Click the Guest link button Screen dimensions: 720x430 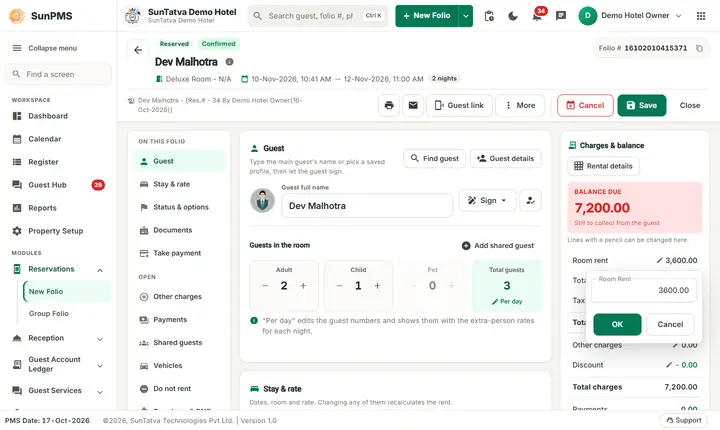459,105
